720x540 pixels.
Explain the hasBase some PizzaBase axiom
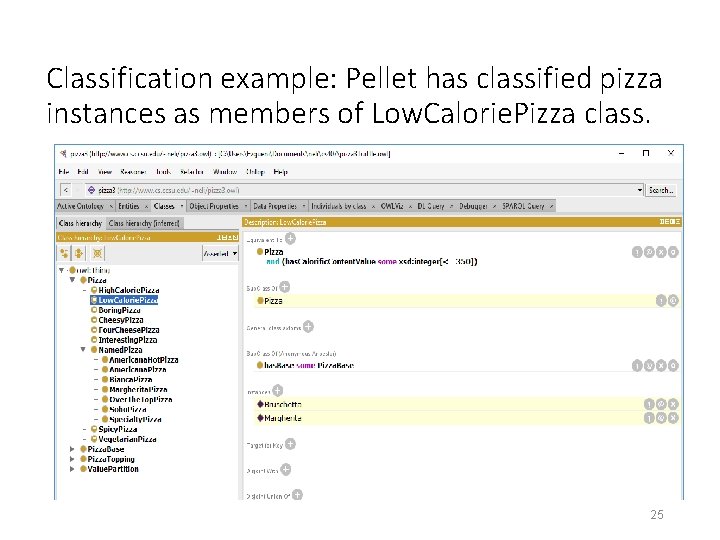[637, 366]
